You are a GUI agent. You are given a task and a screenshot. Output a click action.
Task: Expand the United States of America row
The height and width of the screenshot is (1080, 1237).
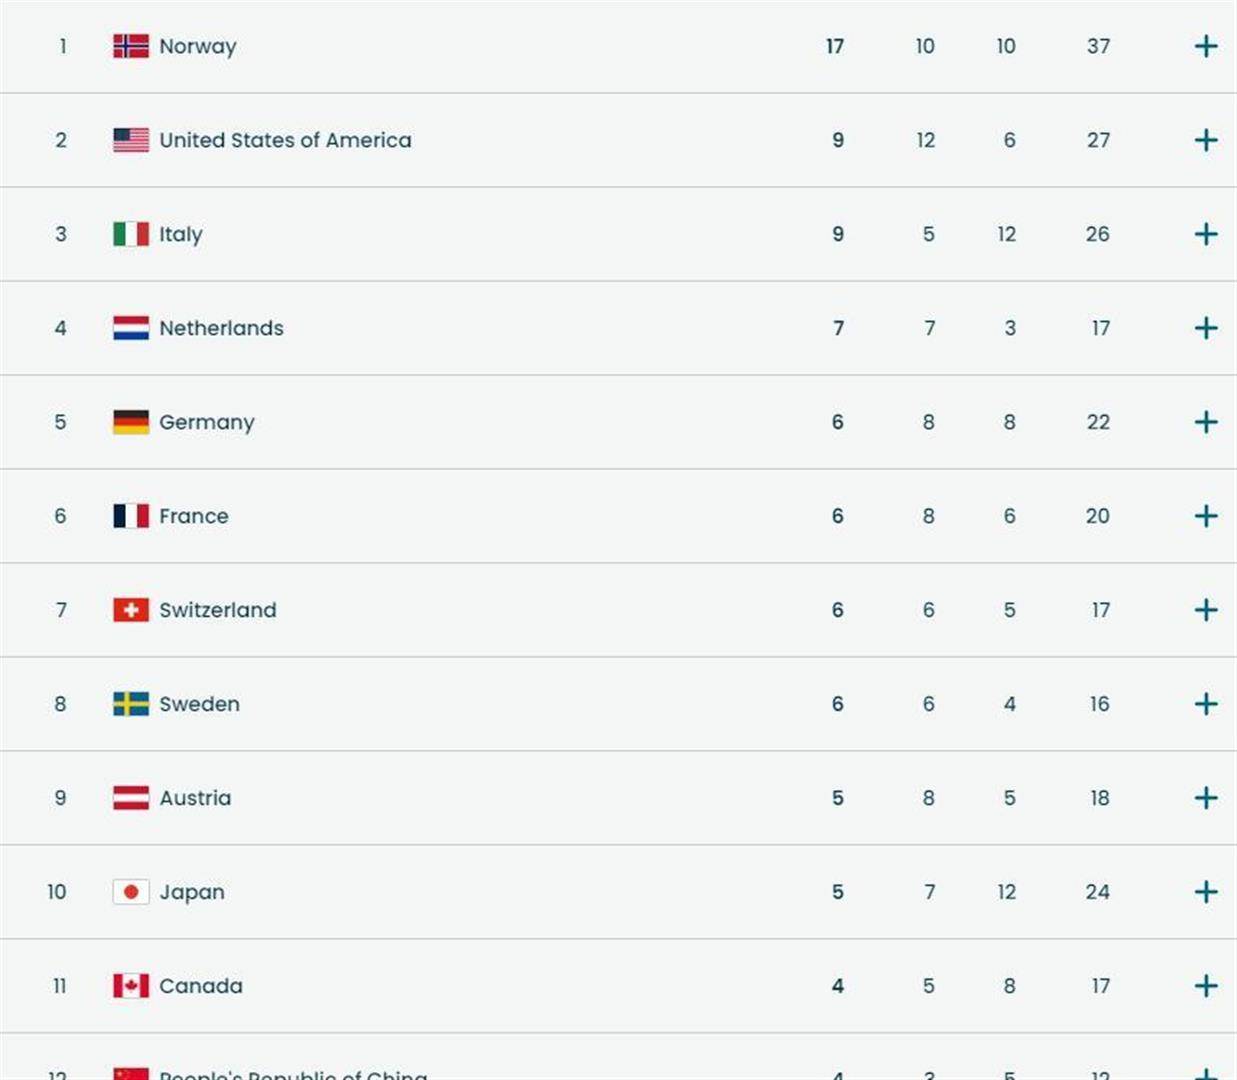tap(1206, 140)
